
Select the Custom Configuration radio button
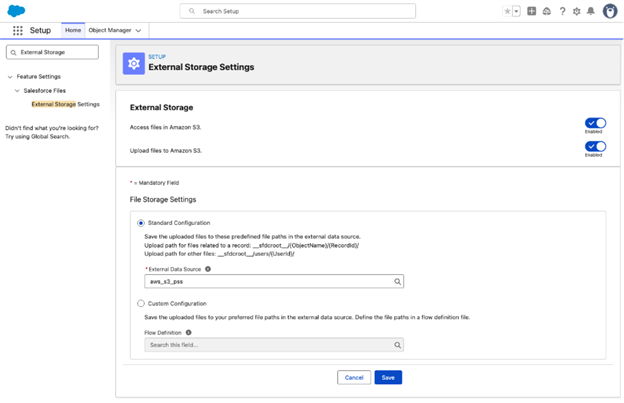coord(141,303)
